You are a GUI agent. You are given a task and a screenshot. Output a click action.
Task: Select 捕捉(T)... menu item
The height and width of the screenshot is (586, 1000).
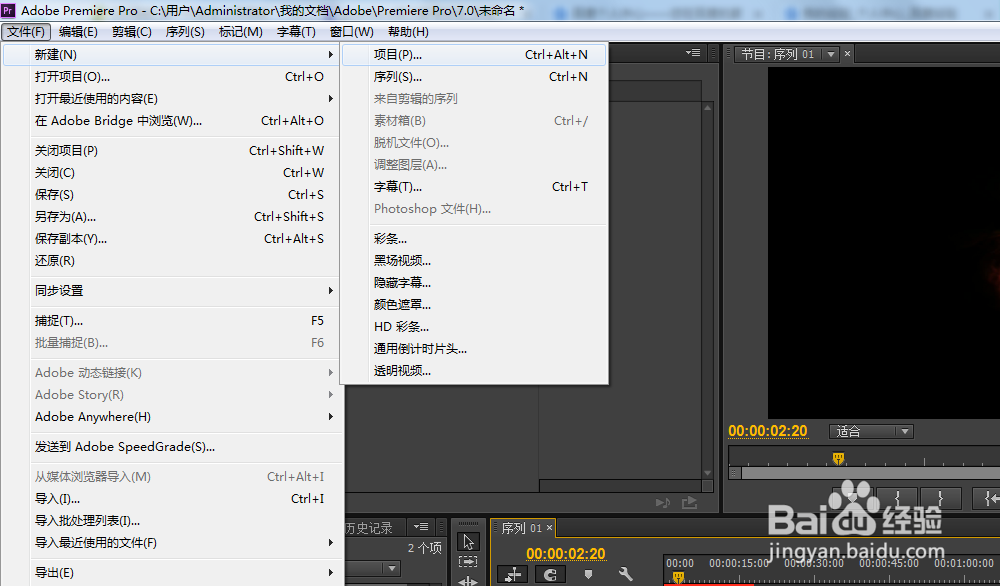click(x=171, y=321)
